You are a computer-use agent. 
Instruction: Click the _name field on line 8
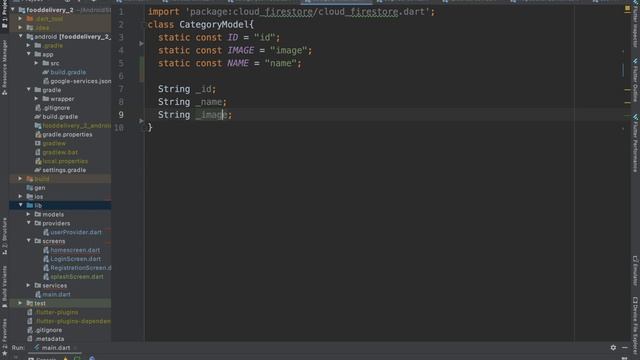(209, 102)
